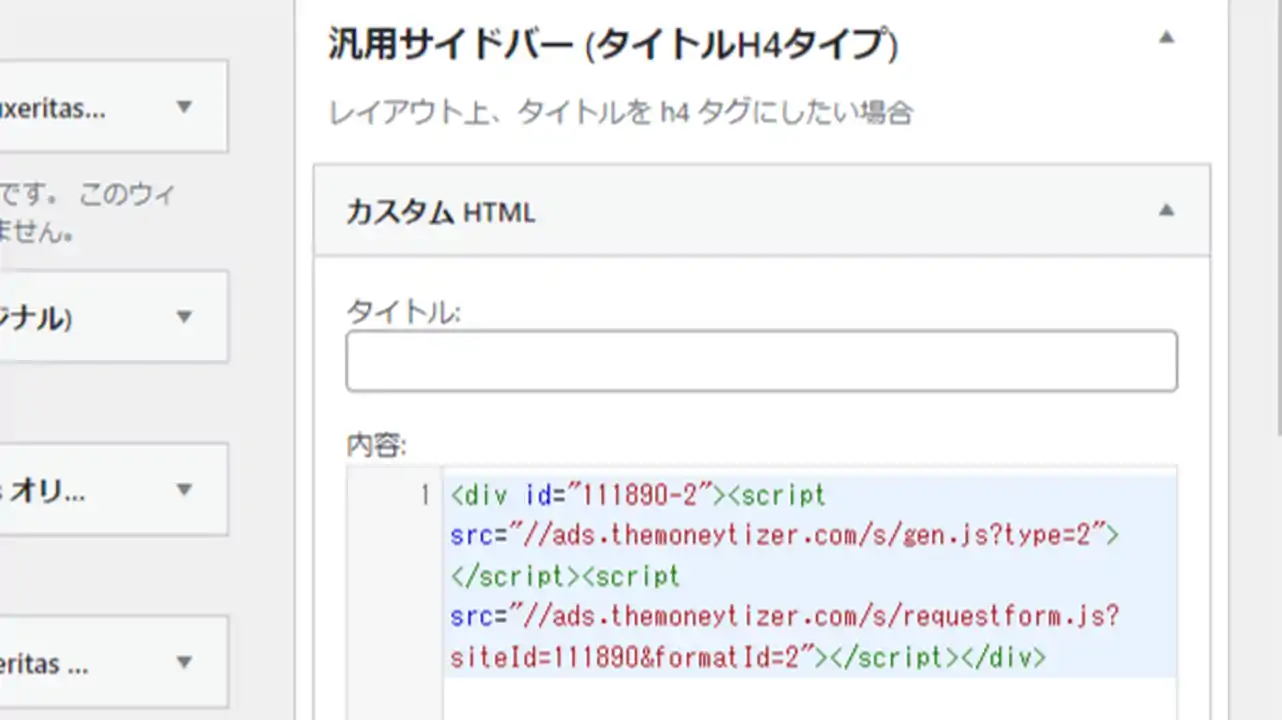Expand the widget ending in 'オリ...'
Screen dimensions: 1282x720
(183, 490)
